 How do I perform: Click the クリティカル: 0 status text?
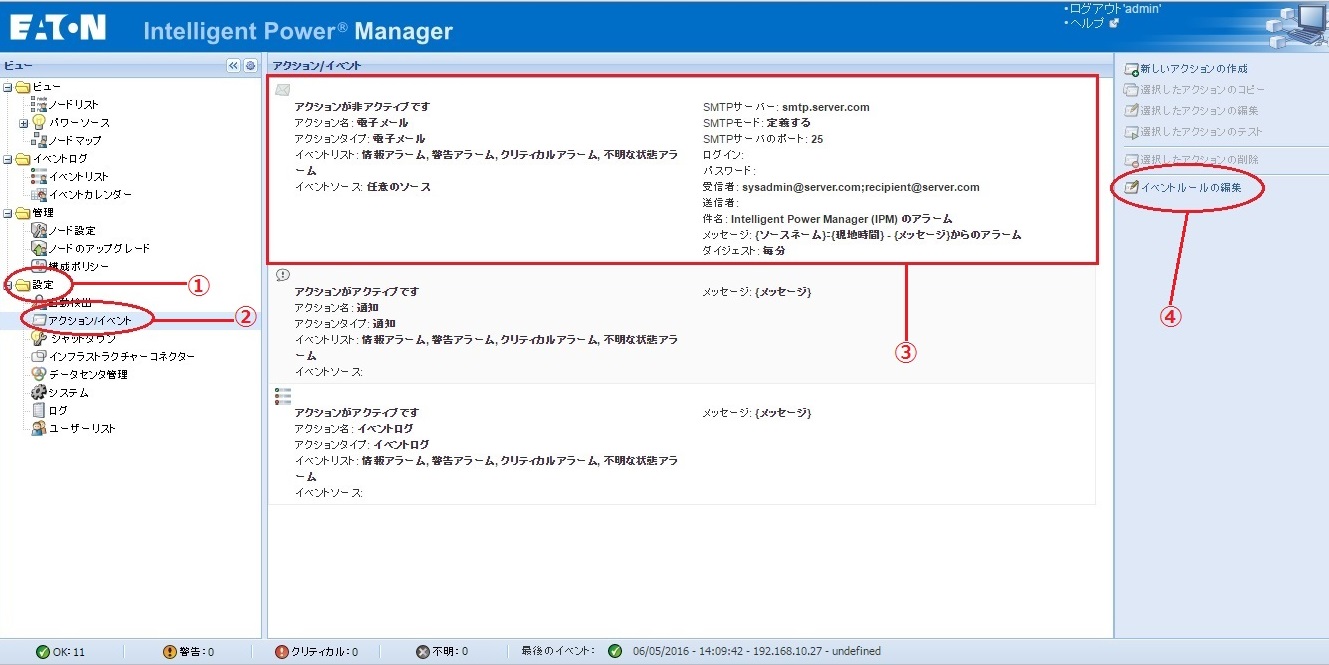pyautogui.click(x=325, y=652)
